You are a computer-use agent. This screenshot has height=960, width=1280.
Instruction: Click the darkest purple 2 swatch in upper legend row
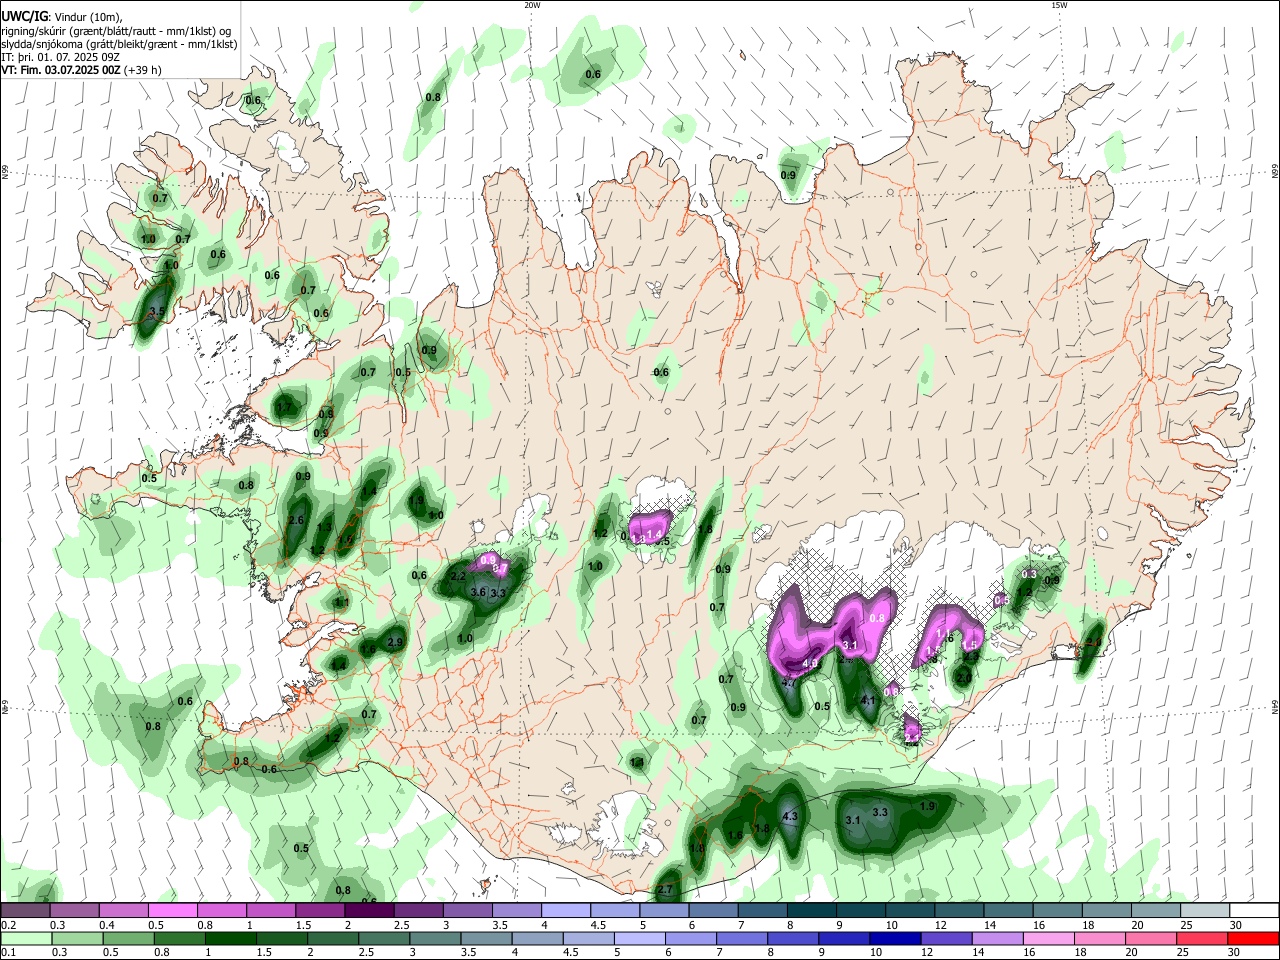369,910
